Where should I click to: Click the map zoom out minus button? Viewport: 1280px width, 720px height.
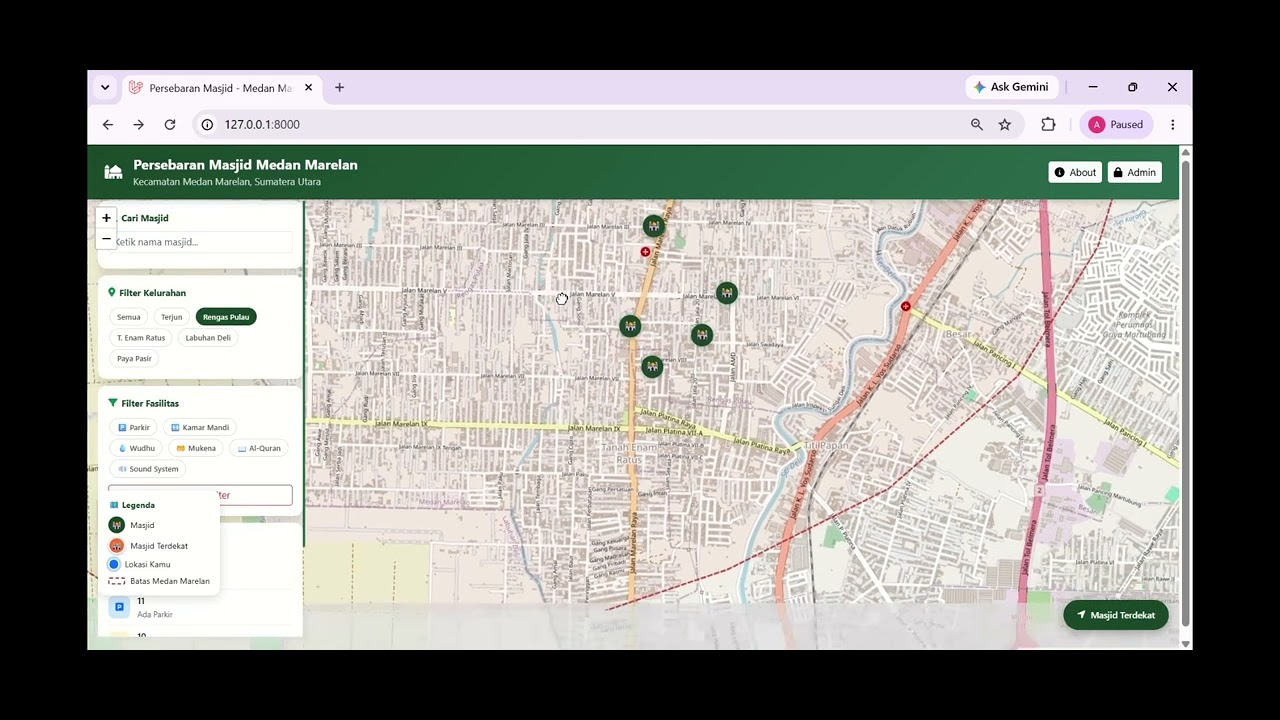tap(106, 239)
